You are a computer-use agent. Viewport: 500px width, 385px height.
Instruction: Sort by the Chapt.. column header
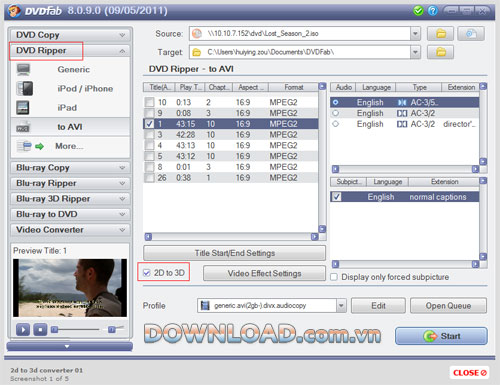tap(219, 87)
